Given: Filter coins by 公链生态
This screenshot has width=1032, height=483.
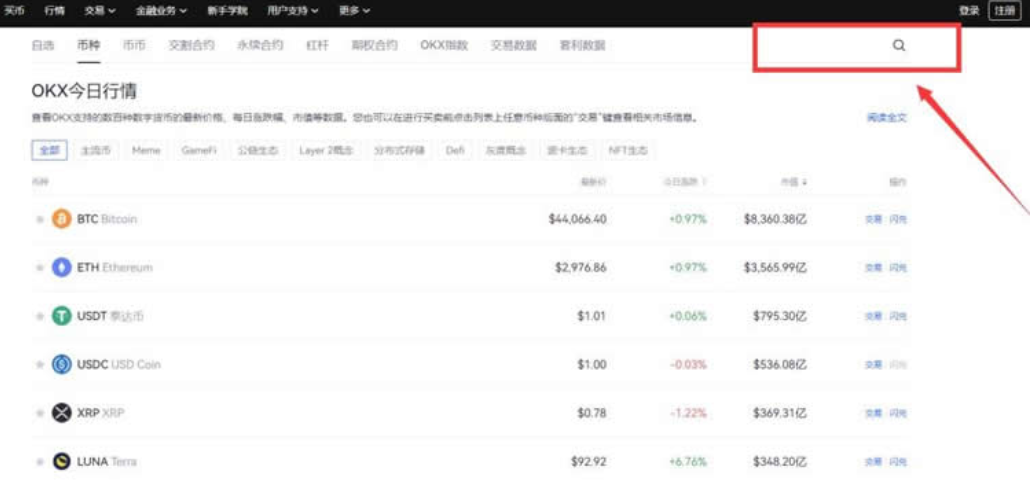Looking at the screenshot, I should (x=257, y=151).
